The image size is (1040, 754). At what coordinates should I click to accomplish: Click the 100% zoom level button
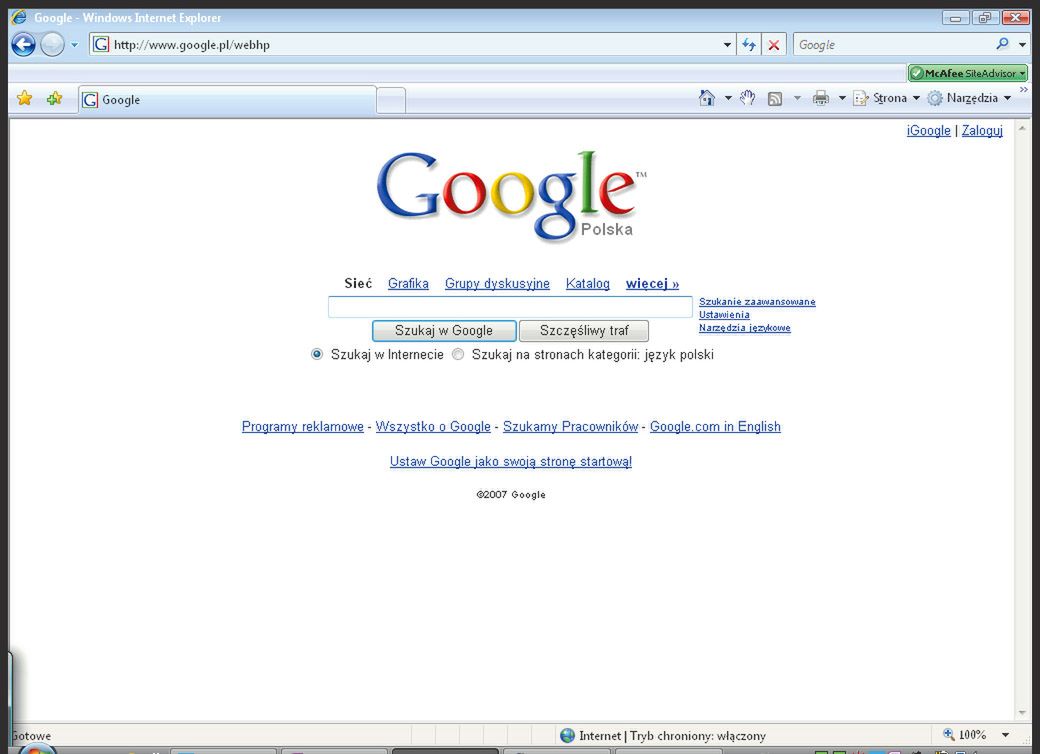[965, 735]
